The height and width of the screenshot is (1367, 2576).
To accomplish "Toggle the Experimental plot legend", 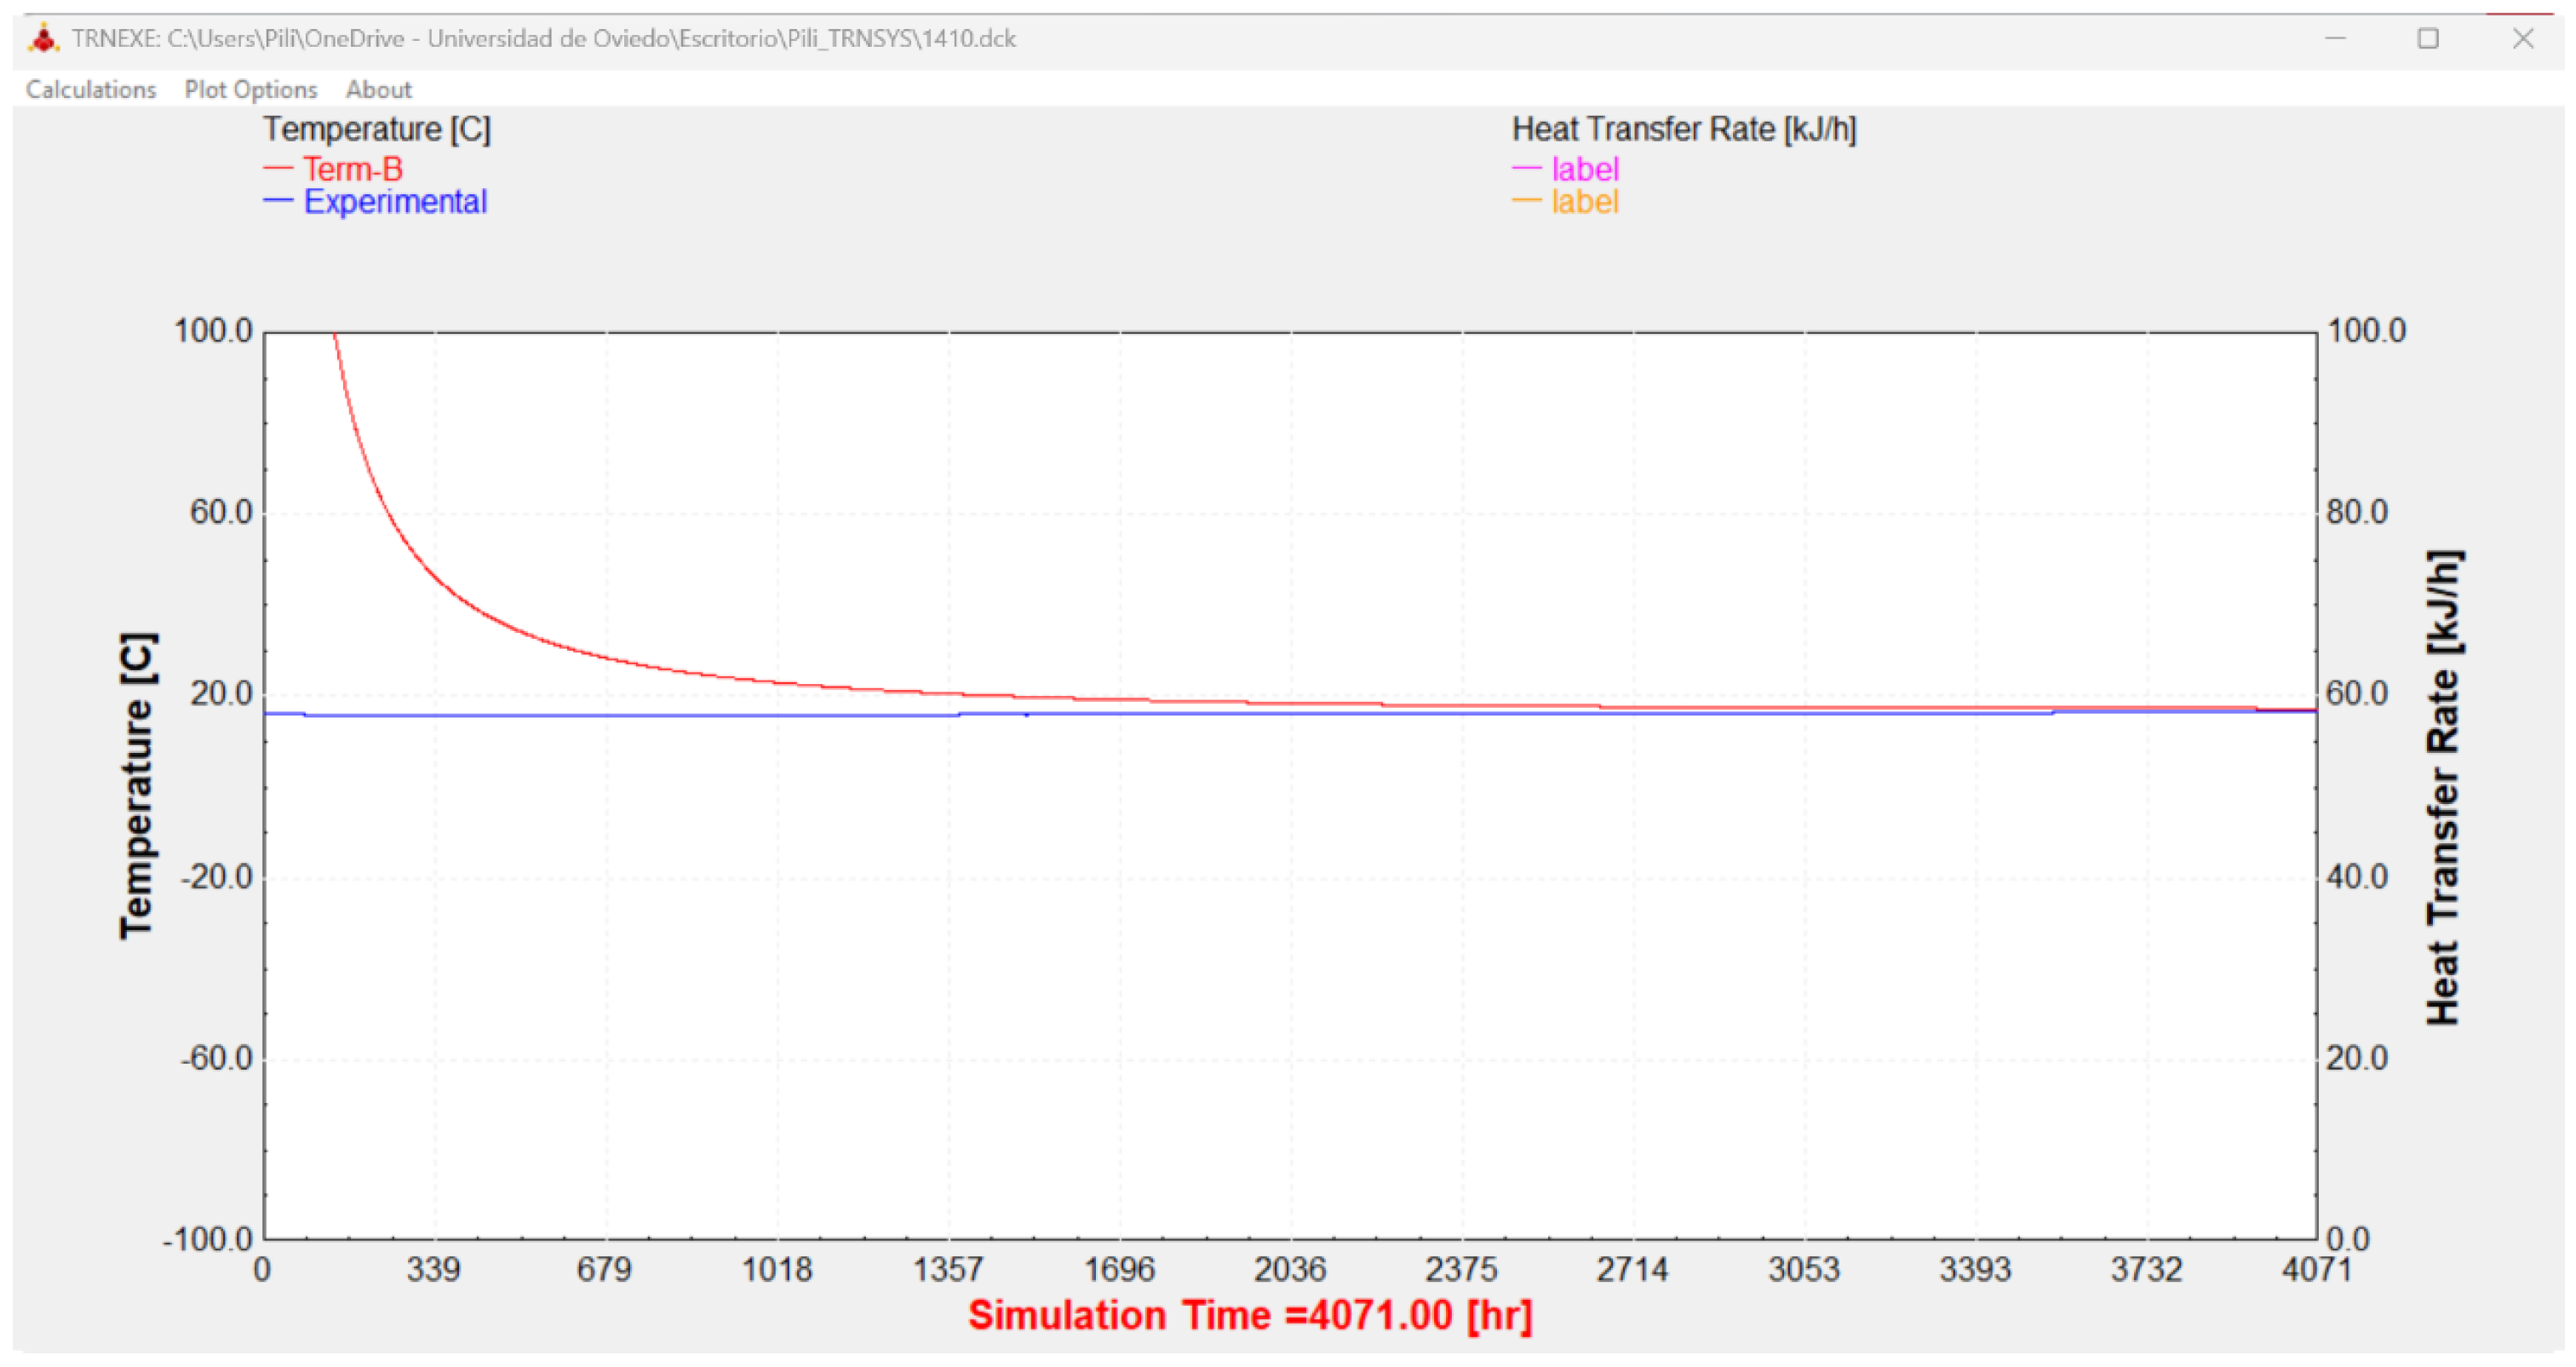I will [x=394, y=202].
